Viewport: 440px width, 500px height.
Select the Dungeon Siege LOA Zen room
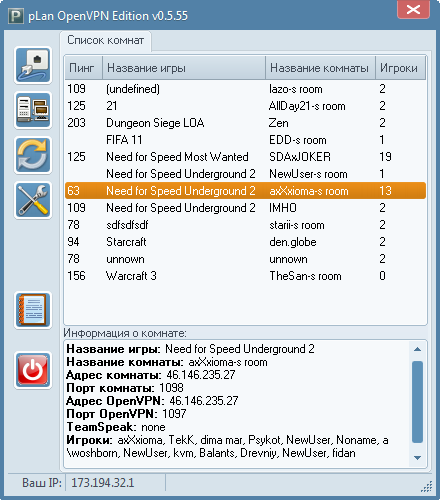click(x=245, y=123)
